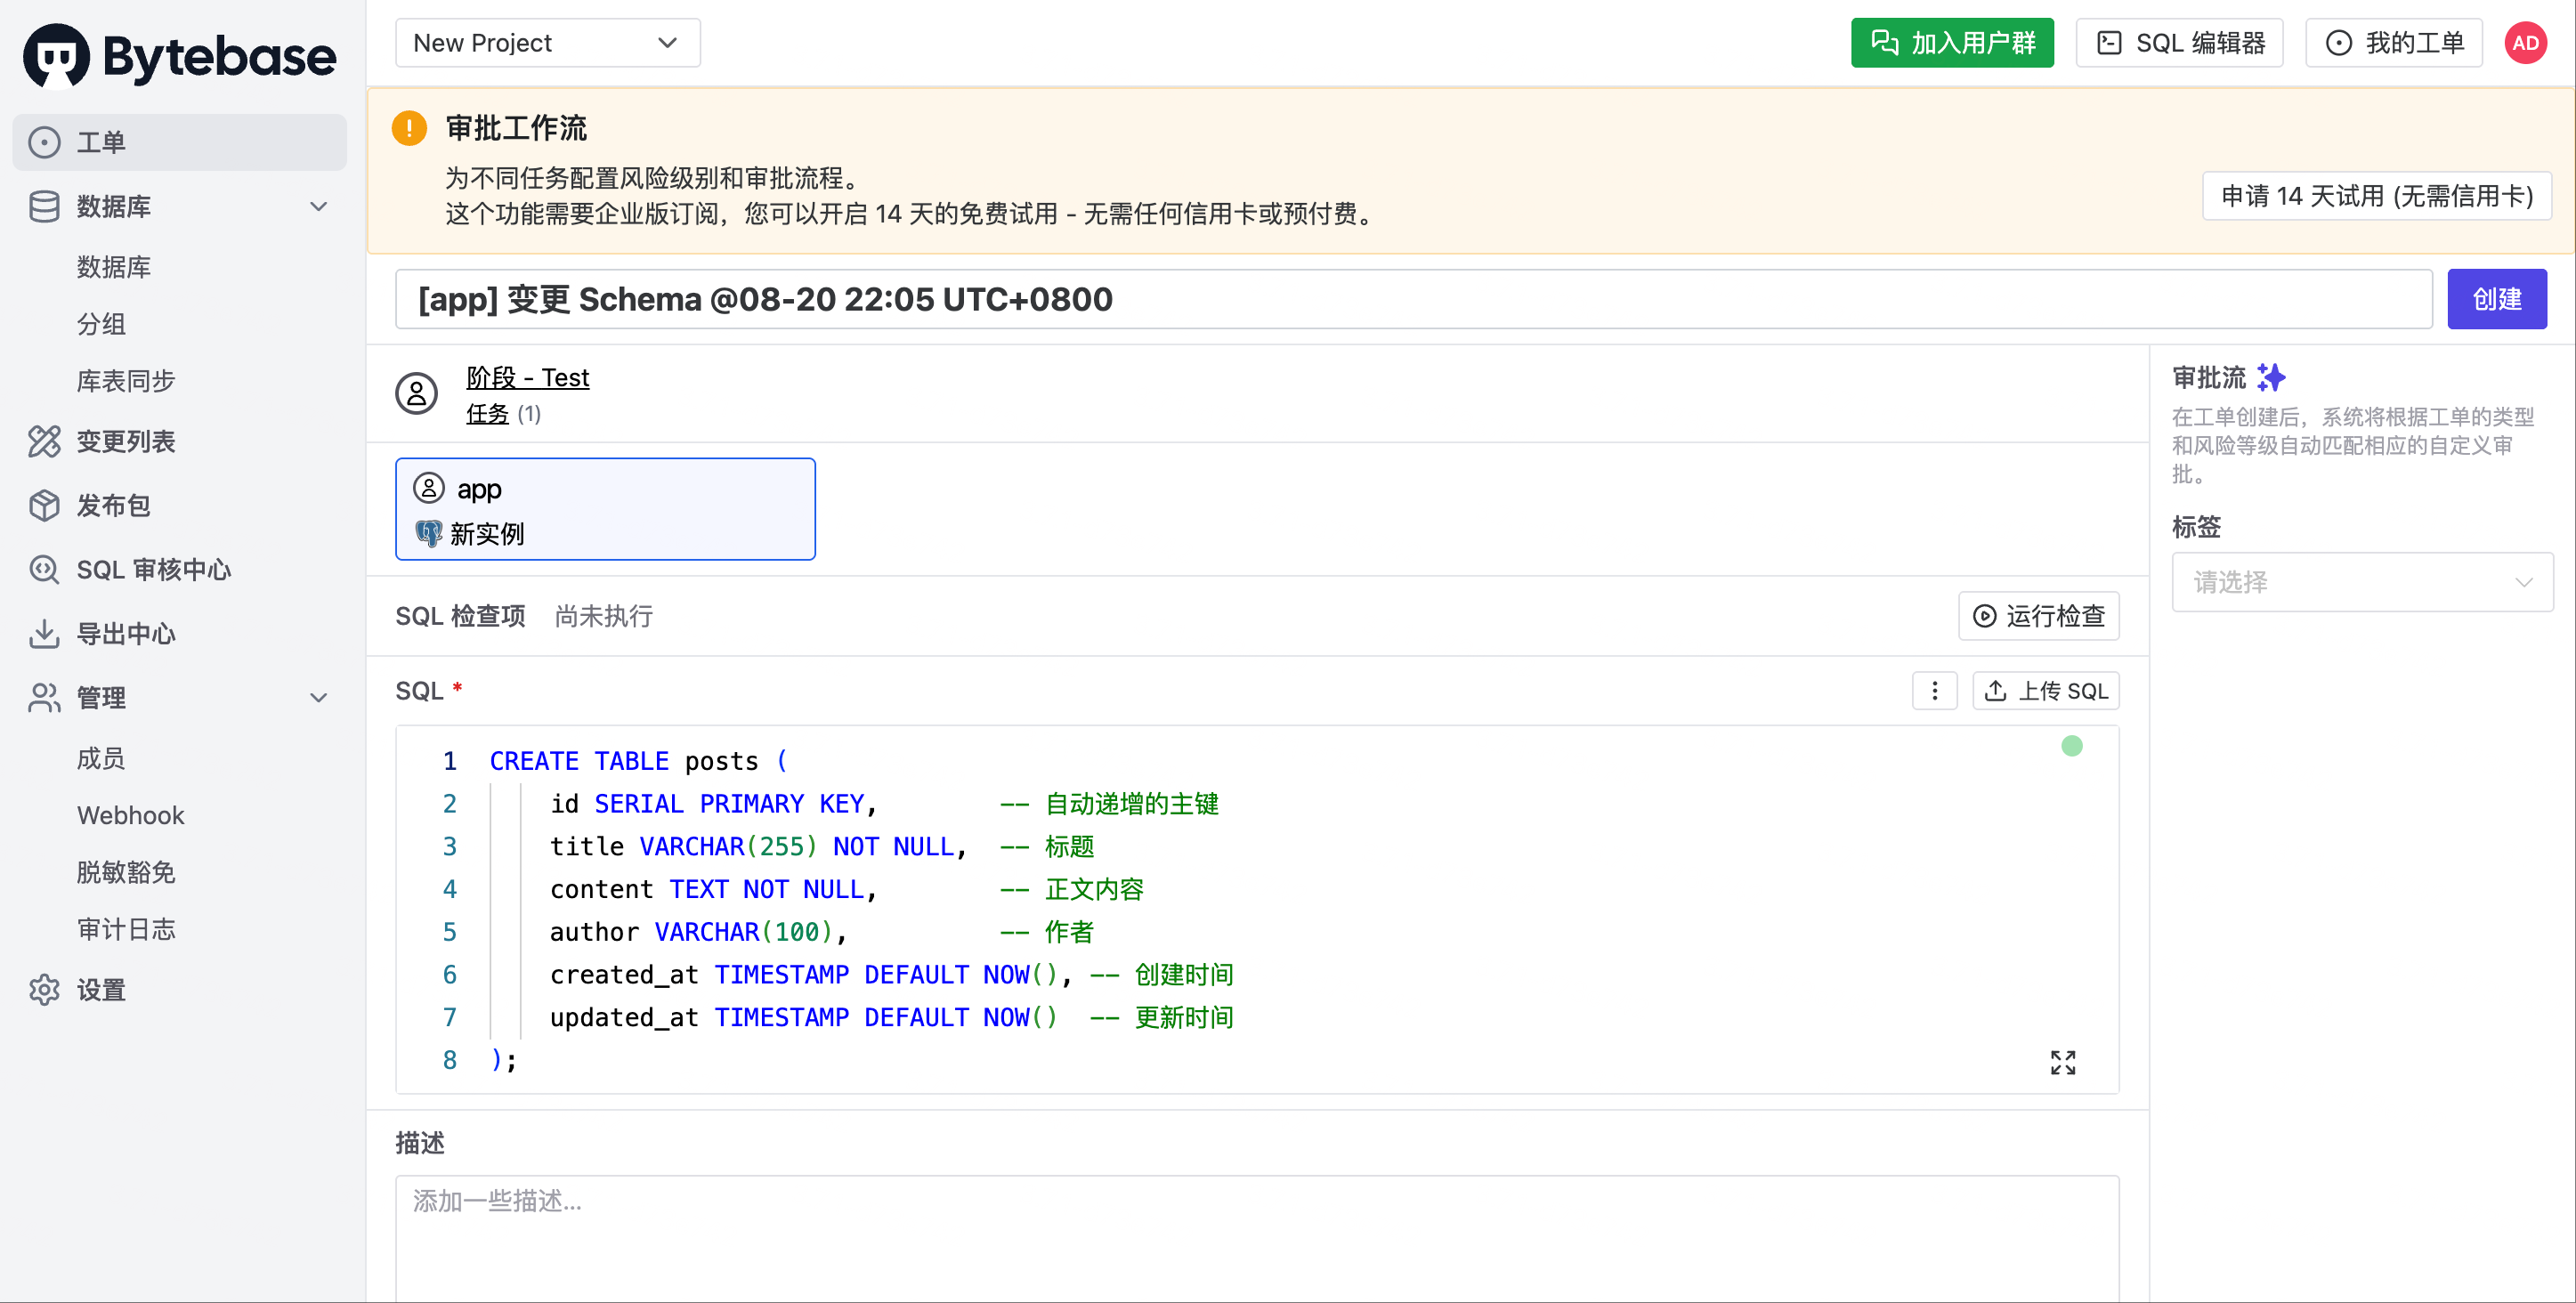Click the 创建 button
Image resolution: width=2576 pixels, height=1303 pixels.
click(2496, 299)
